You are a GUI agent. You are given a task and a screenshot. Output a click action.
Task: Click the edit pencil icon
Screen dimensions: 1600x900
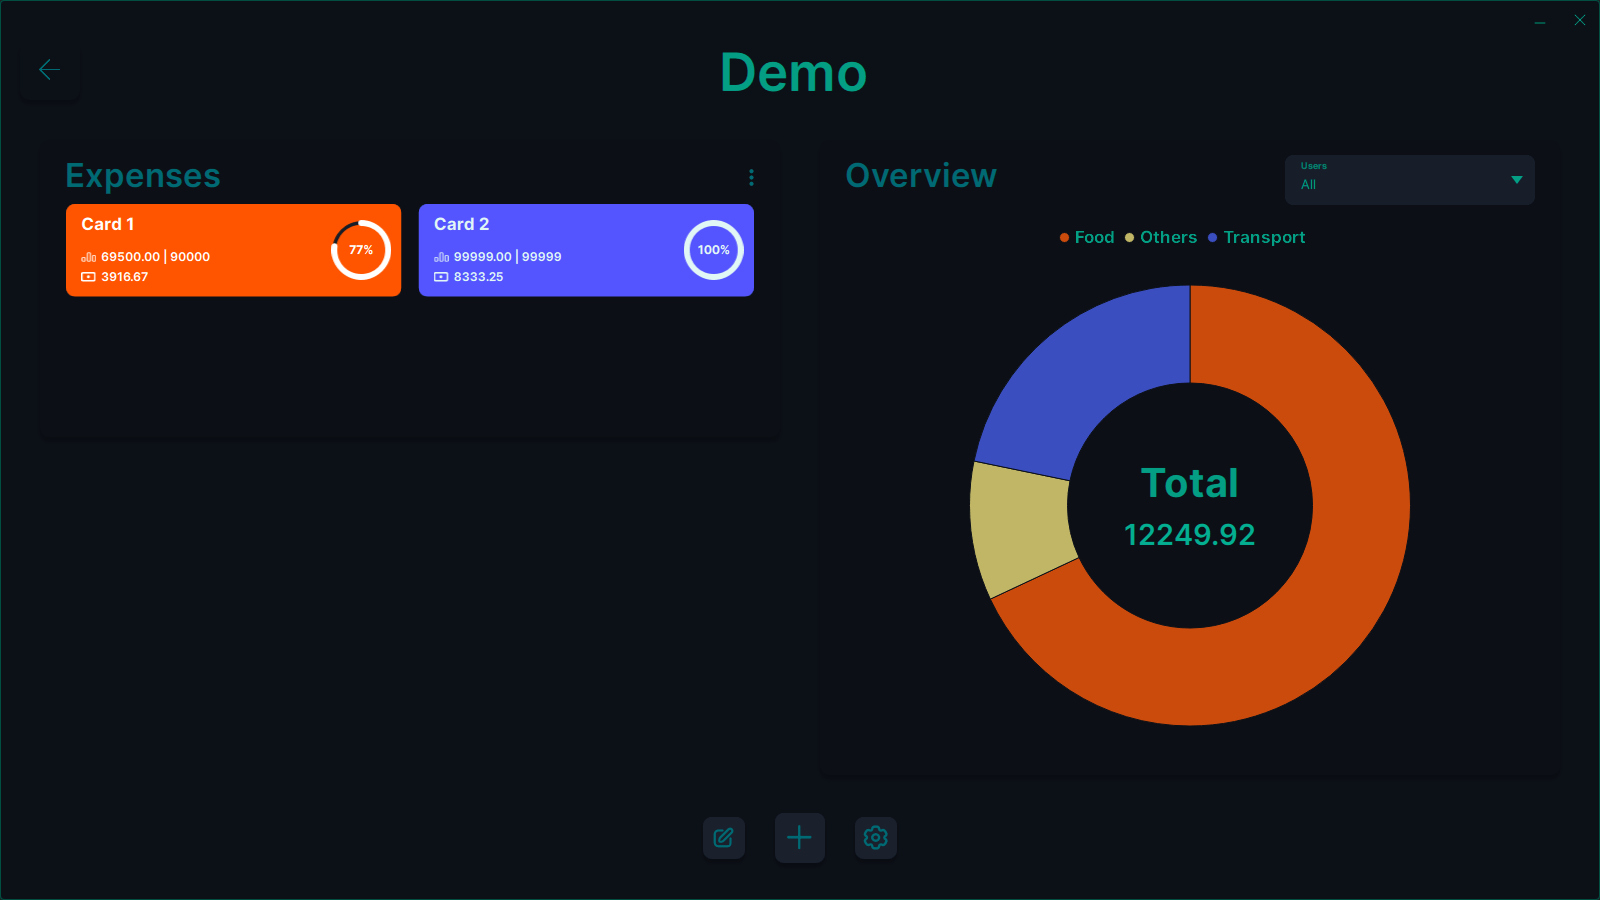pyautogui.click(x=723, y=838)
